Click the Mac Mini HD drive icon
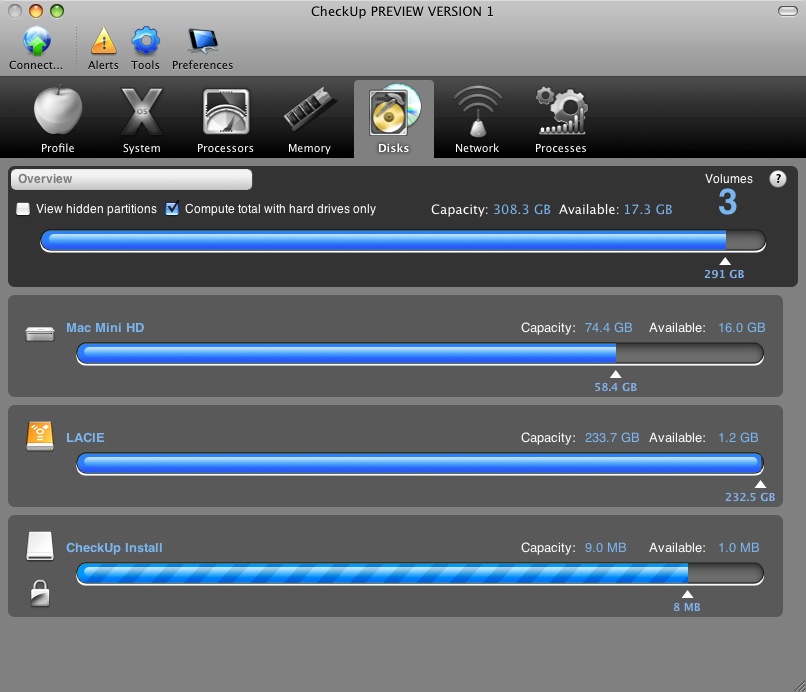806x692 pixels. (x=40, y=334)
